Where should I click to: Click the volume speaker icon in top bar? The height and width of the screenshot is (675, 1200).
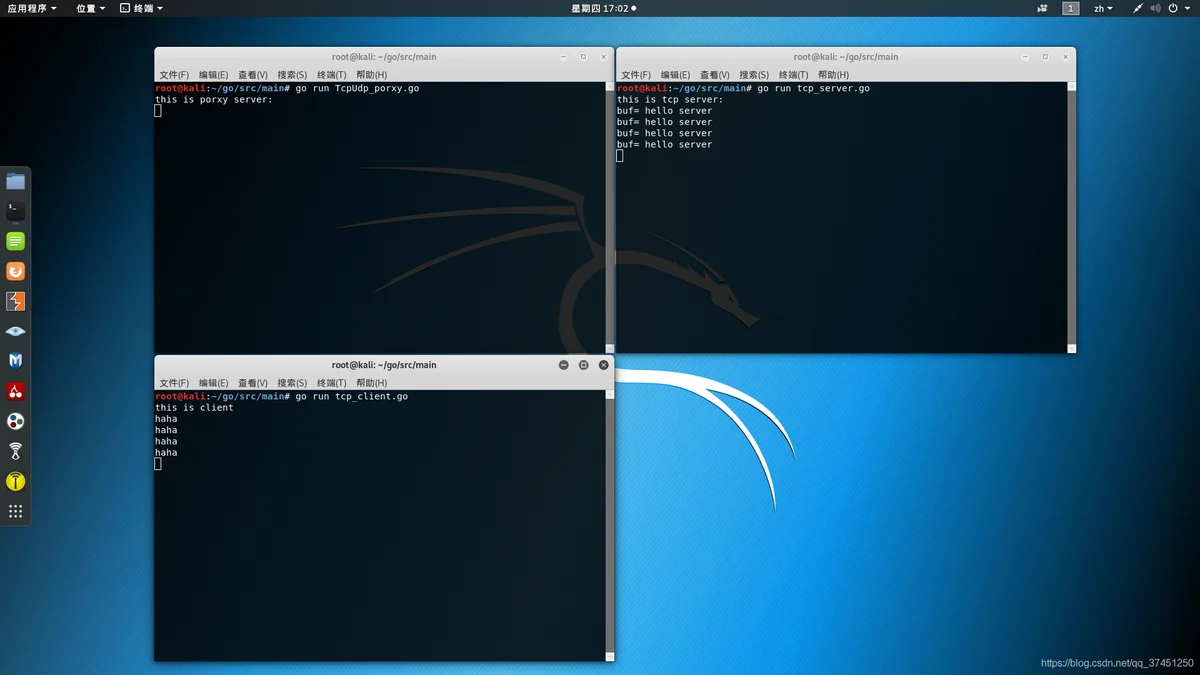tap(1155, 8)
